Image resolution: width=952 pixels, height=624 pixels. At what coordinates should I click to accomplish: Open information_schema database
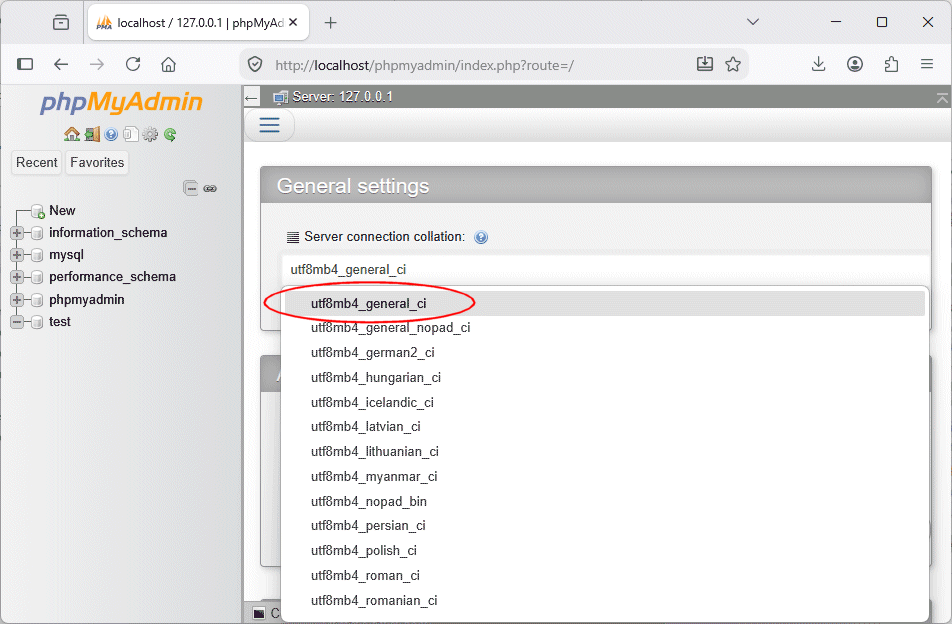point(108,232)
